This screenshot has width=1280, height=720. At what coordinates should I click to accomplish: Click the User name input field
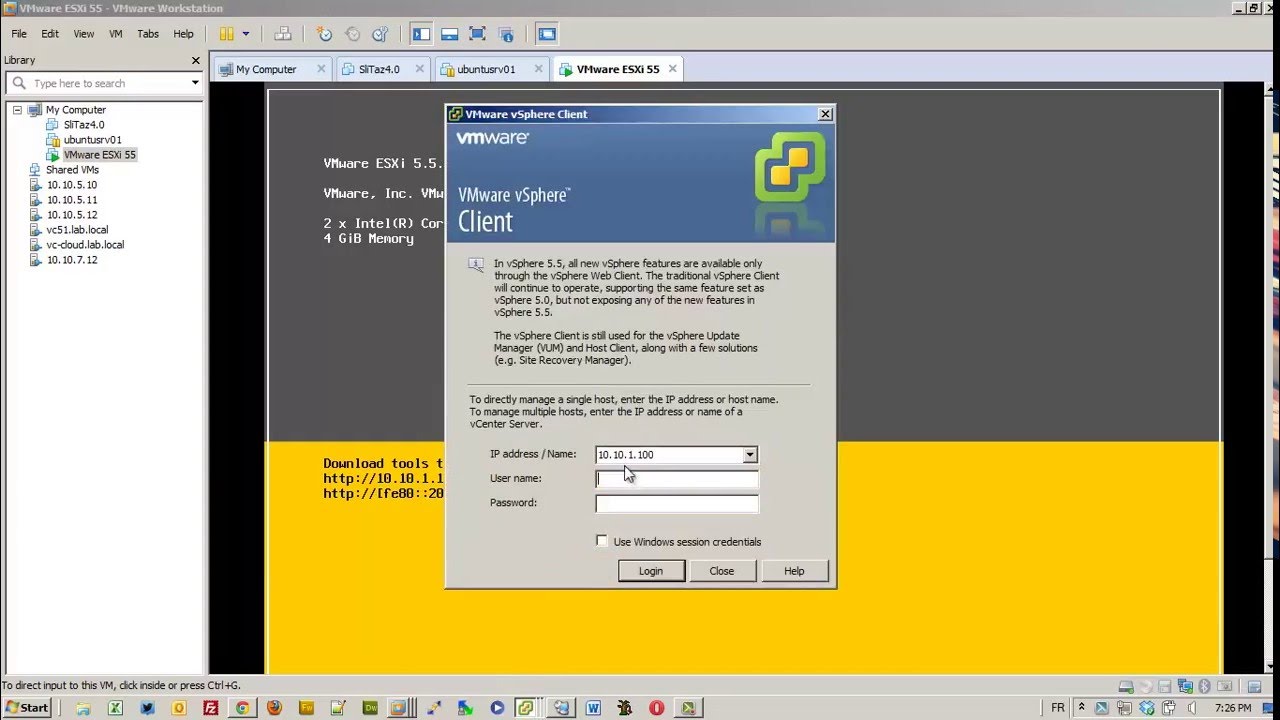[677, 479]
